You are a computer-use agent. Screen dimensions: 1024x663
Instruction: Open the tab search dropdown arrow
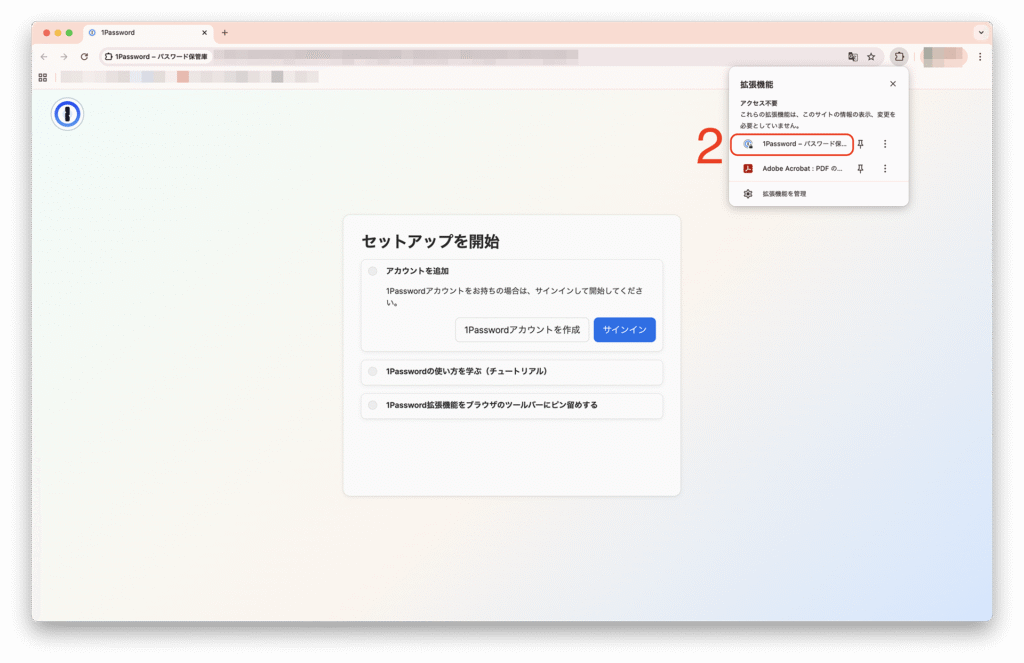tap(981, 33)
